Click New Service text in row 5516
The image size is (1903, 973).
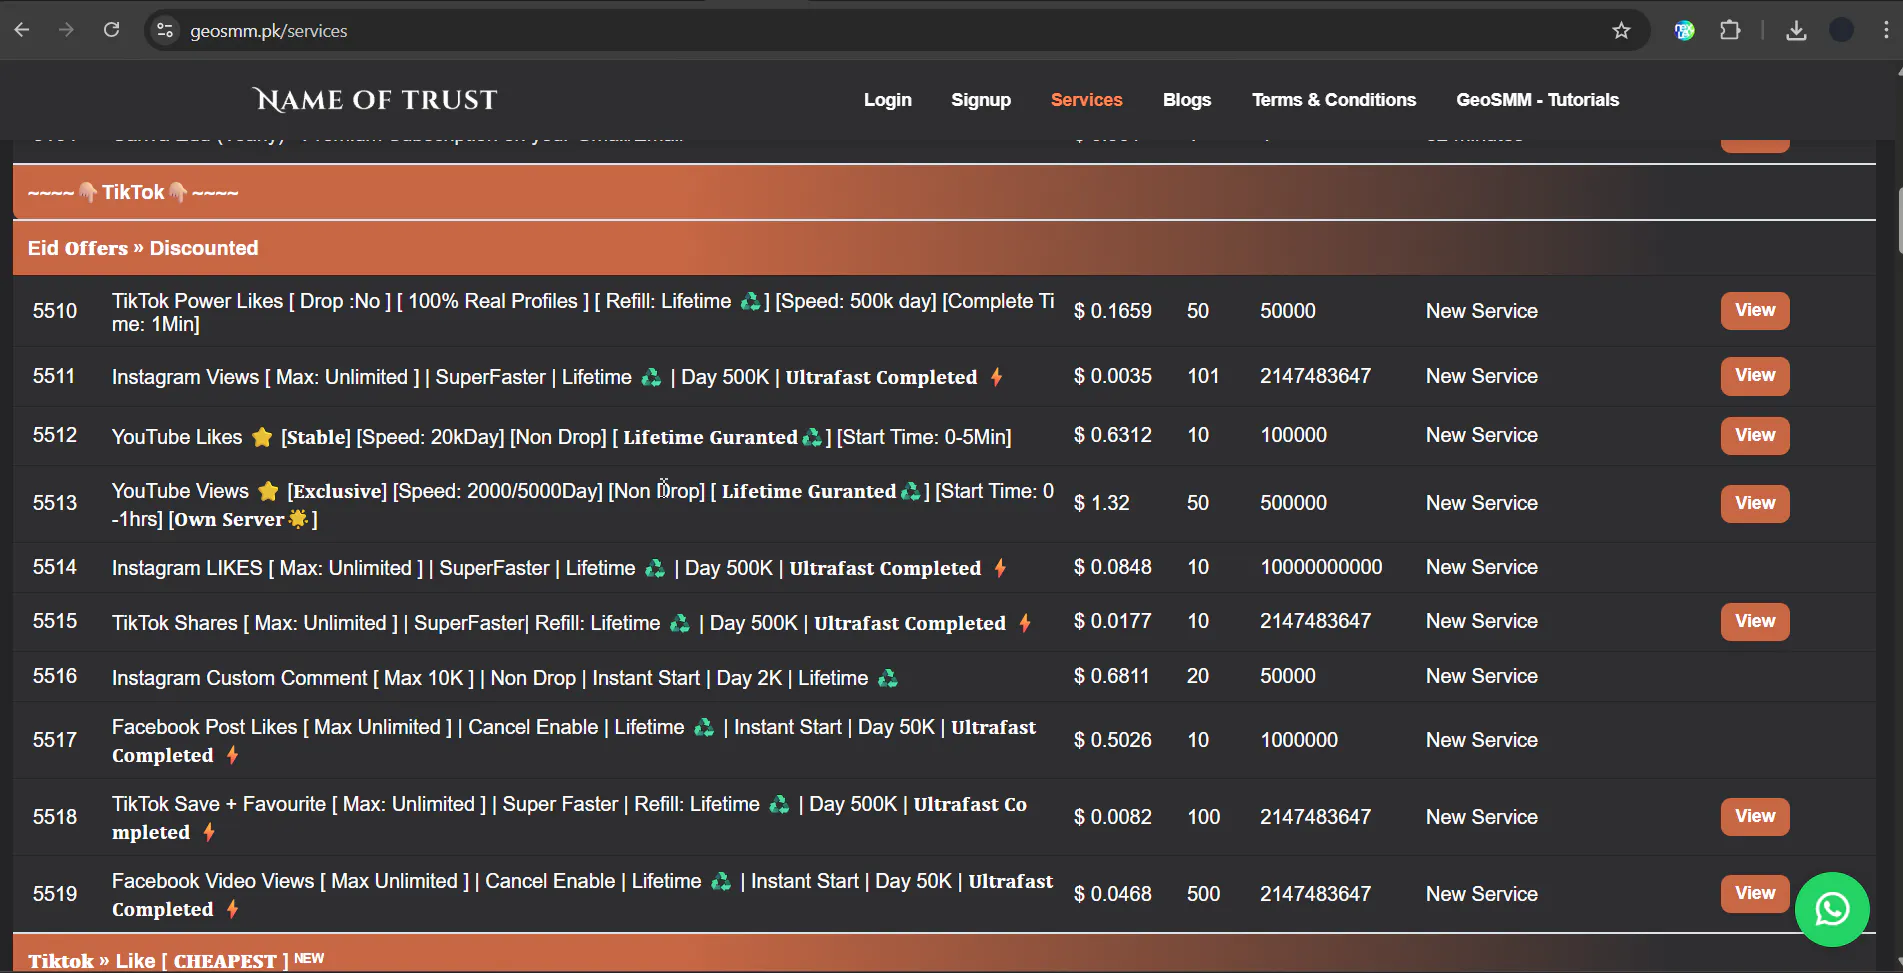pos(1482,676)
